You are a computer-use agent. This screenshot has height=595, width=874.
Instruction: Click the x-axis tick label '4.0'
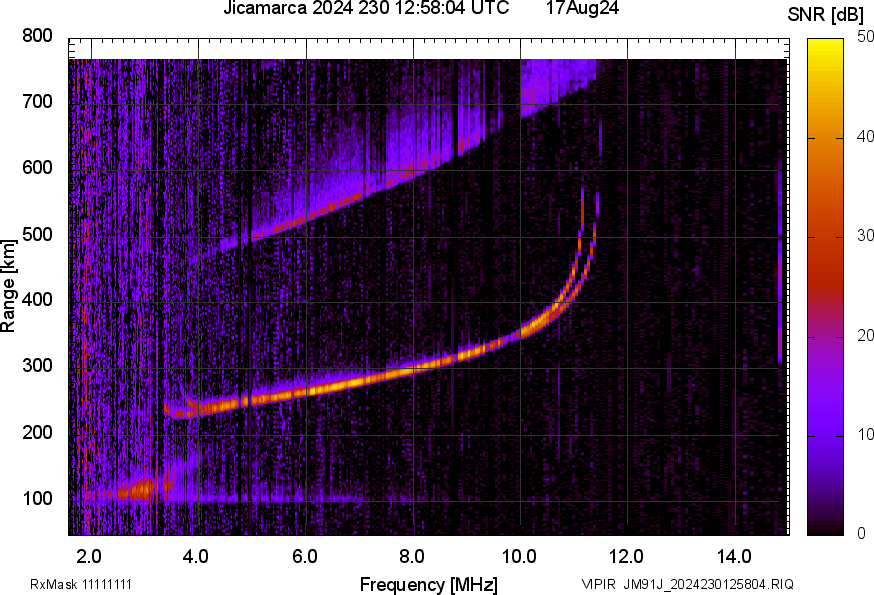[196, 557]
